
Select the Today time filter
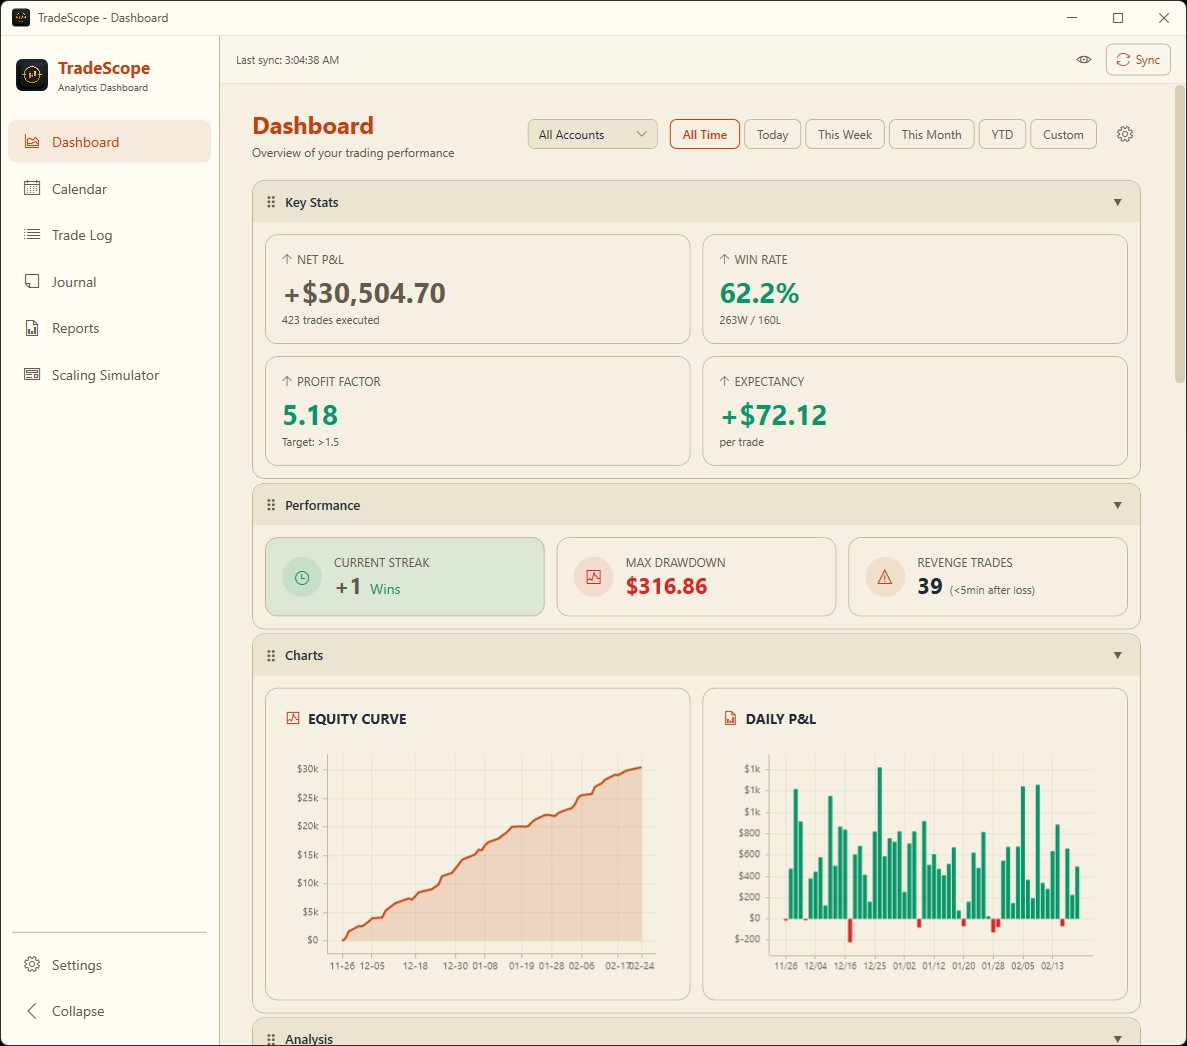click(x=772, y=135)
